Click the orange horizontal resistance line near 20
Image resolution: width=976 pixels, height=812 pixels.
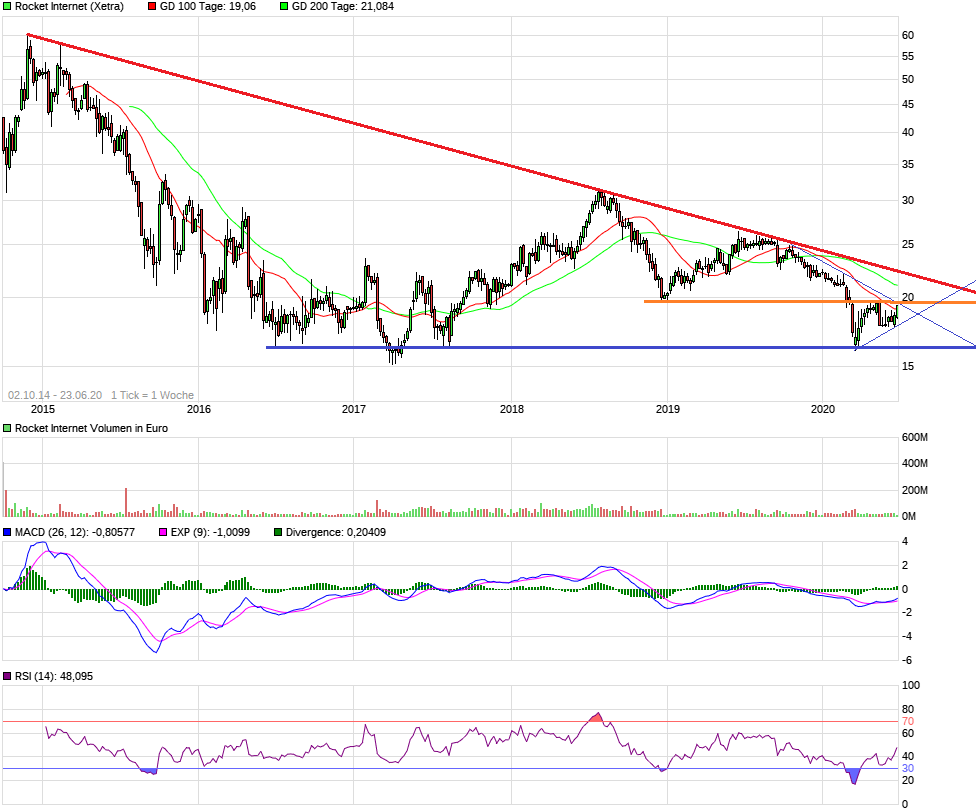(809, 302)
